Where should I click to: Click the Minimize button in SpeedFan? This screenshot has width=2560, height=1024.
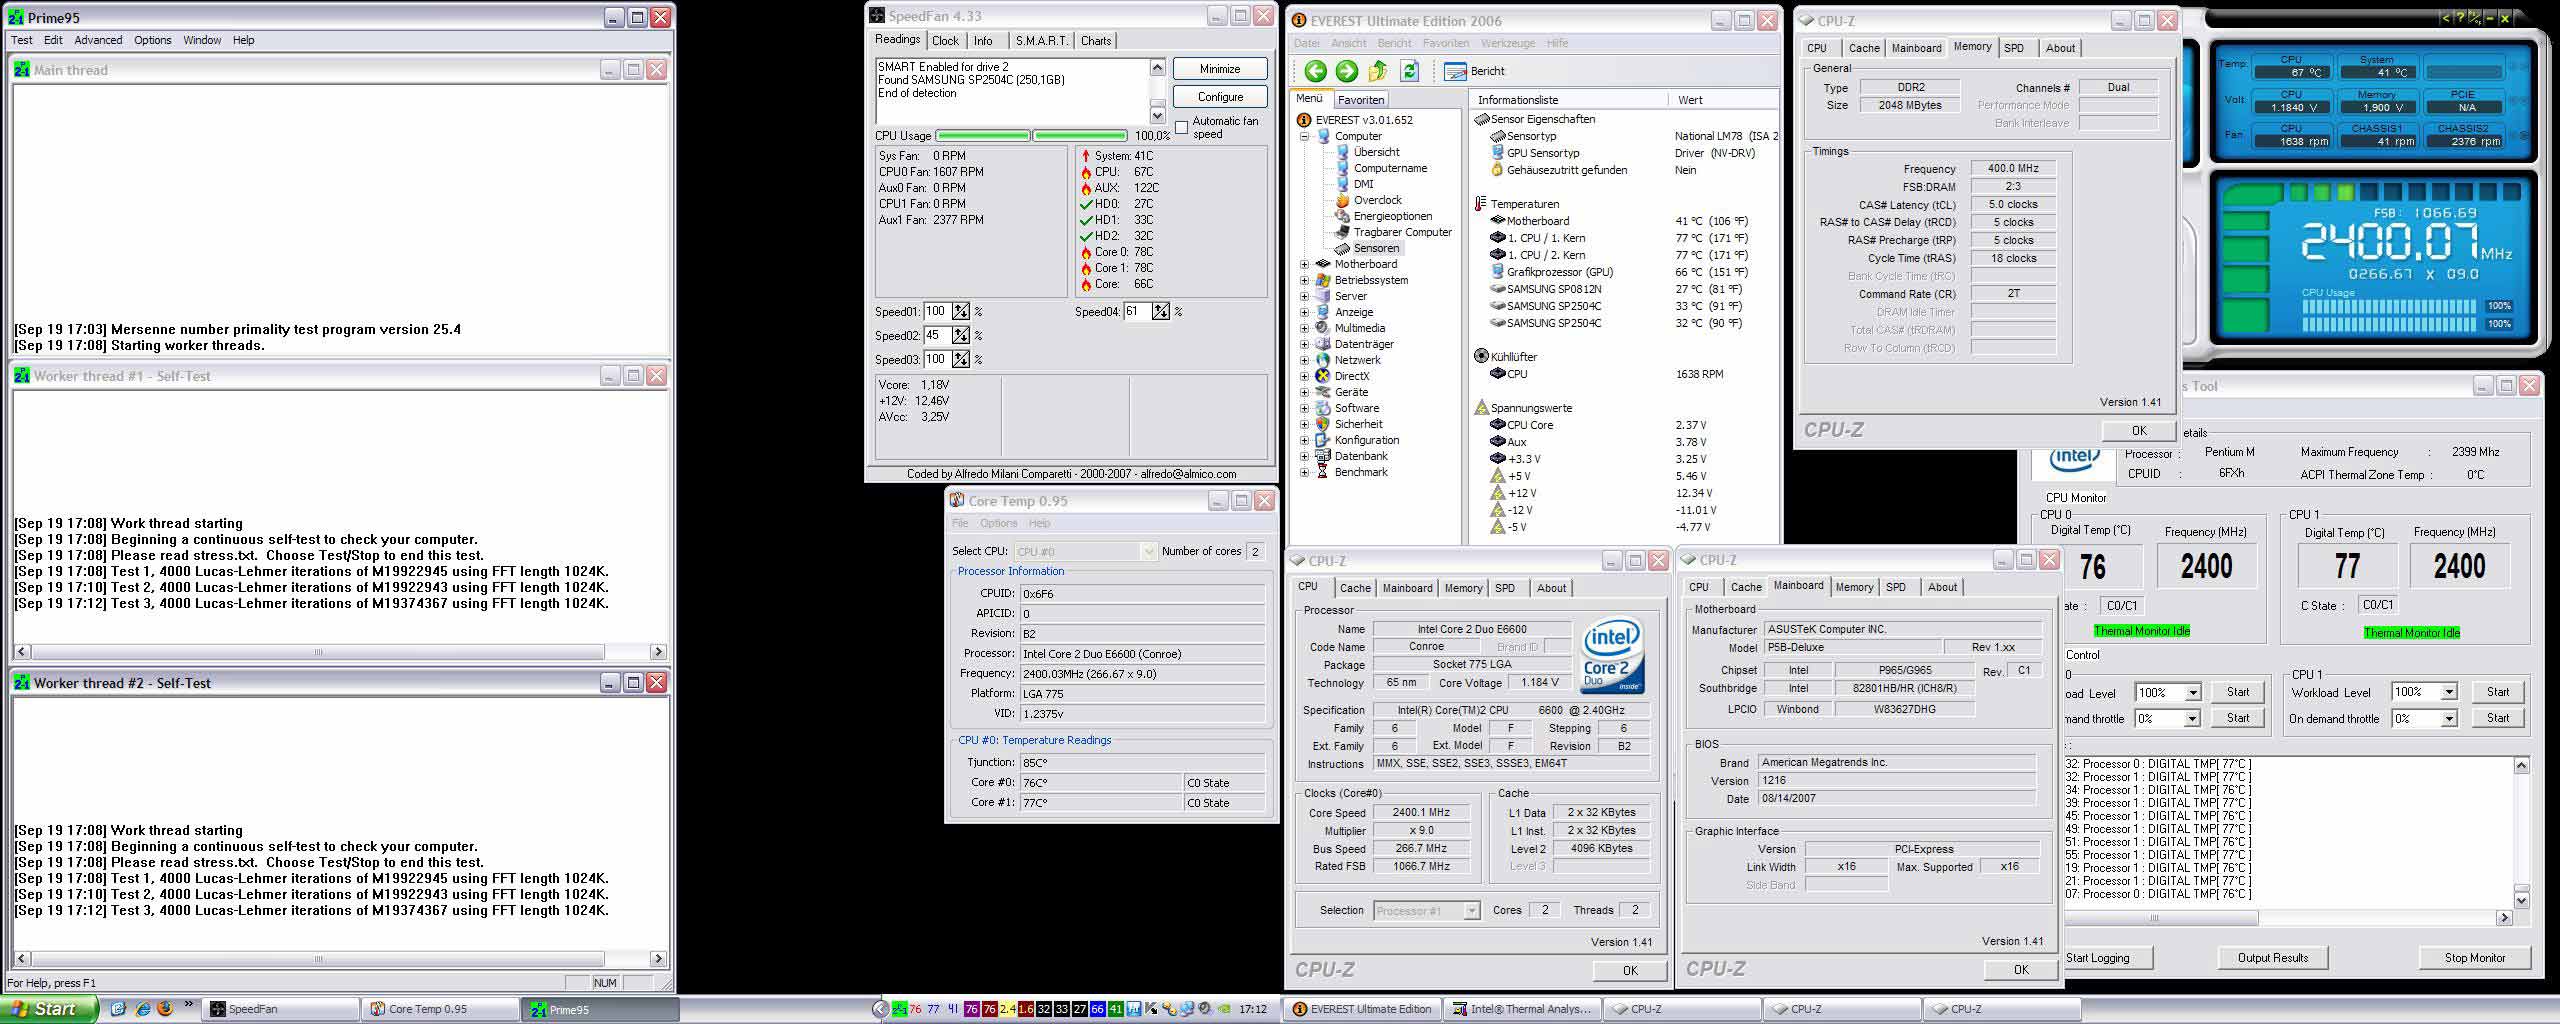point(1220,69)
